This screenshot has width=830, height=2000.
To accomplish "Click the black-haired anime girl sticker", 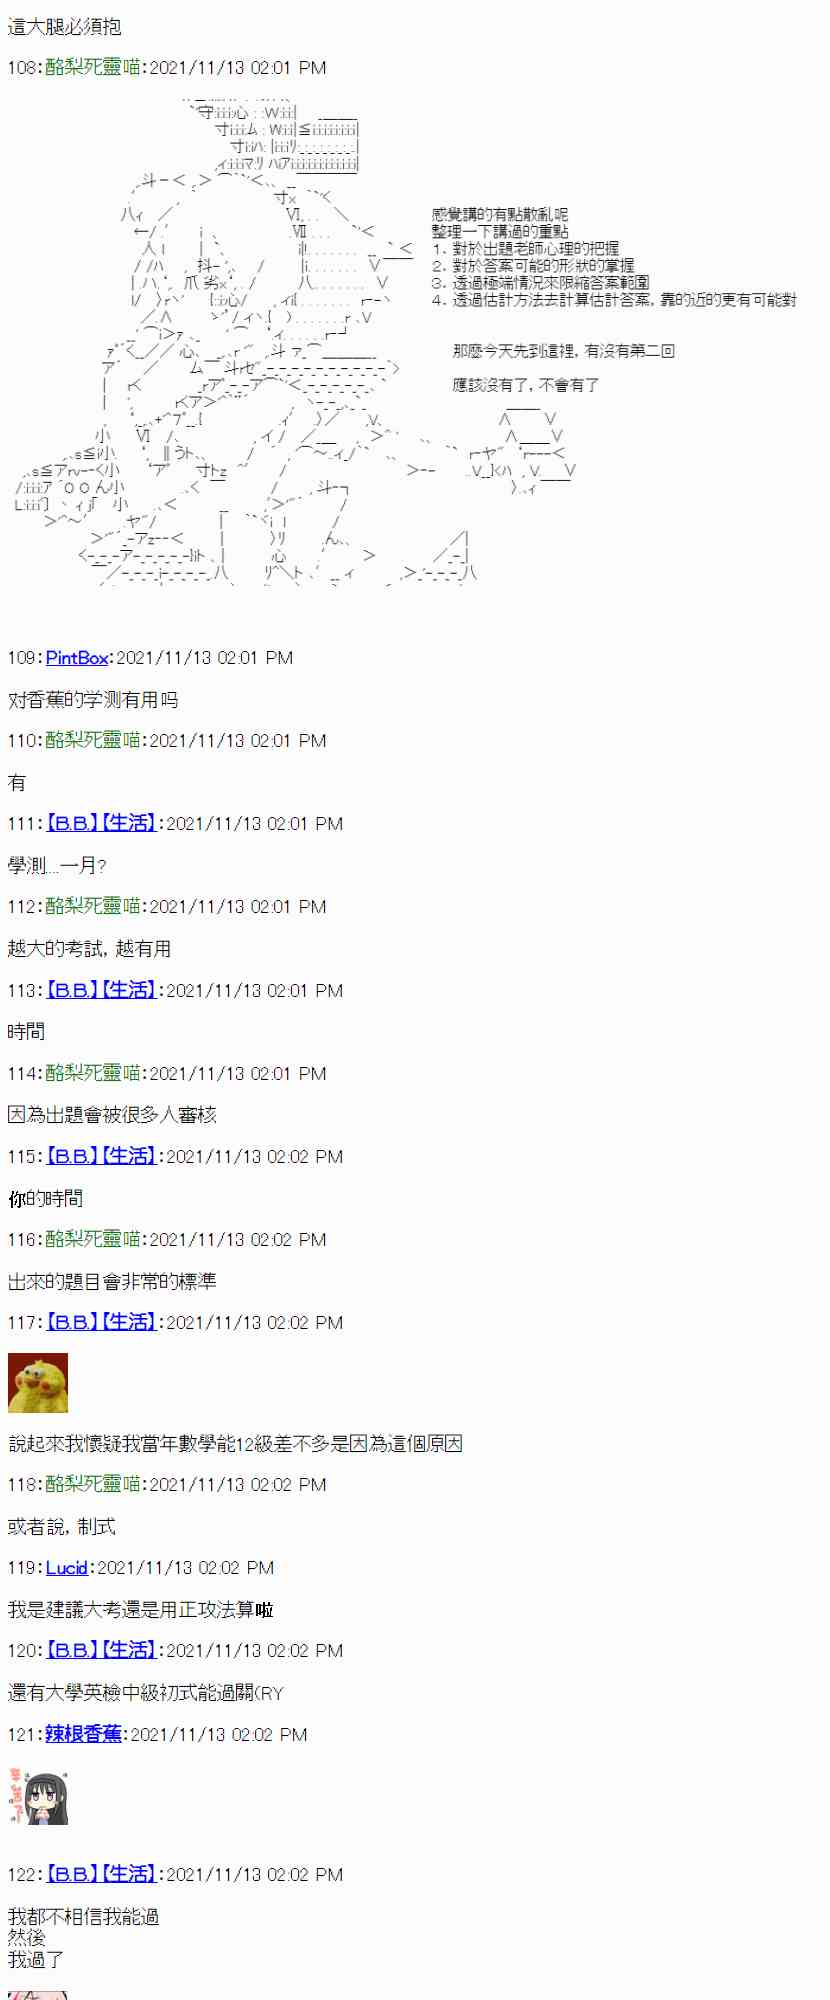I will [x=38, y=1795].
